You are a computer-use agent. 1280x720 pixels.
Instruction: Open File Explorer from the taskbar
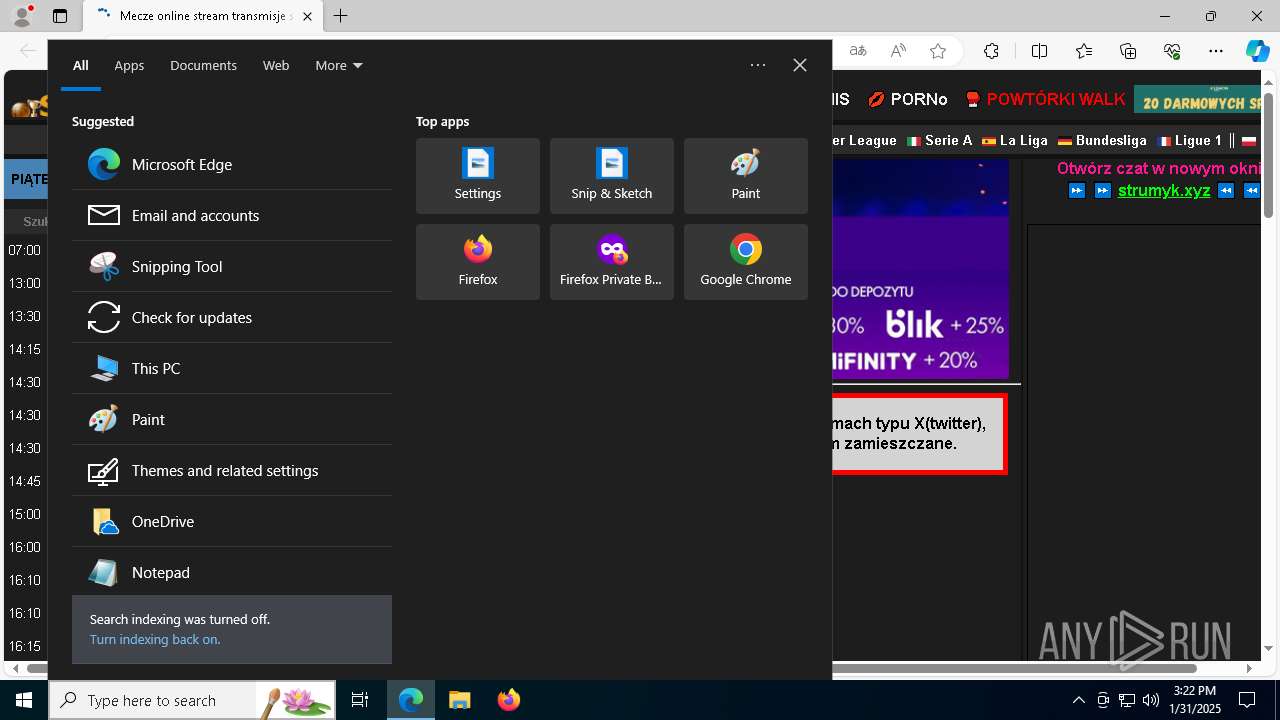459,700
